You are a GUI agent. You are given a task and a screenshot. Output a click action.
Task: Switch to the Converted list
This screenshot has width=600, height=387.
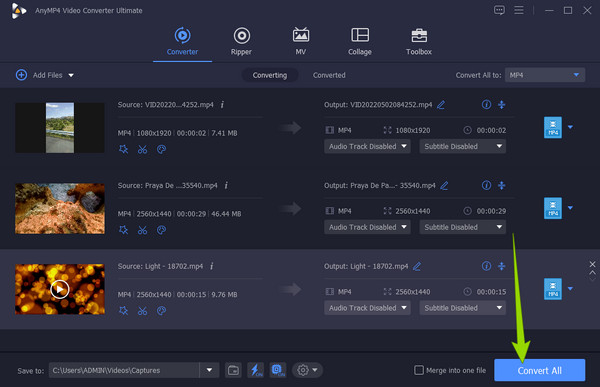coord(329,75)
